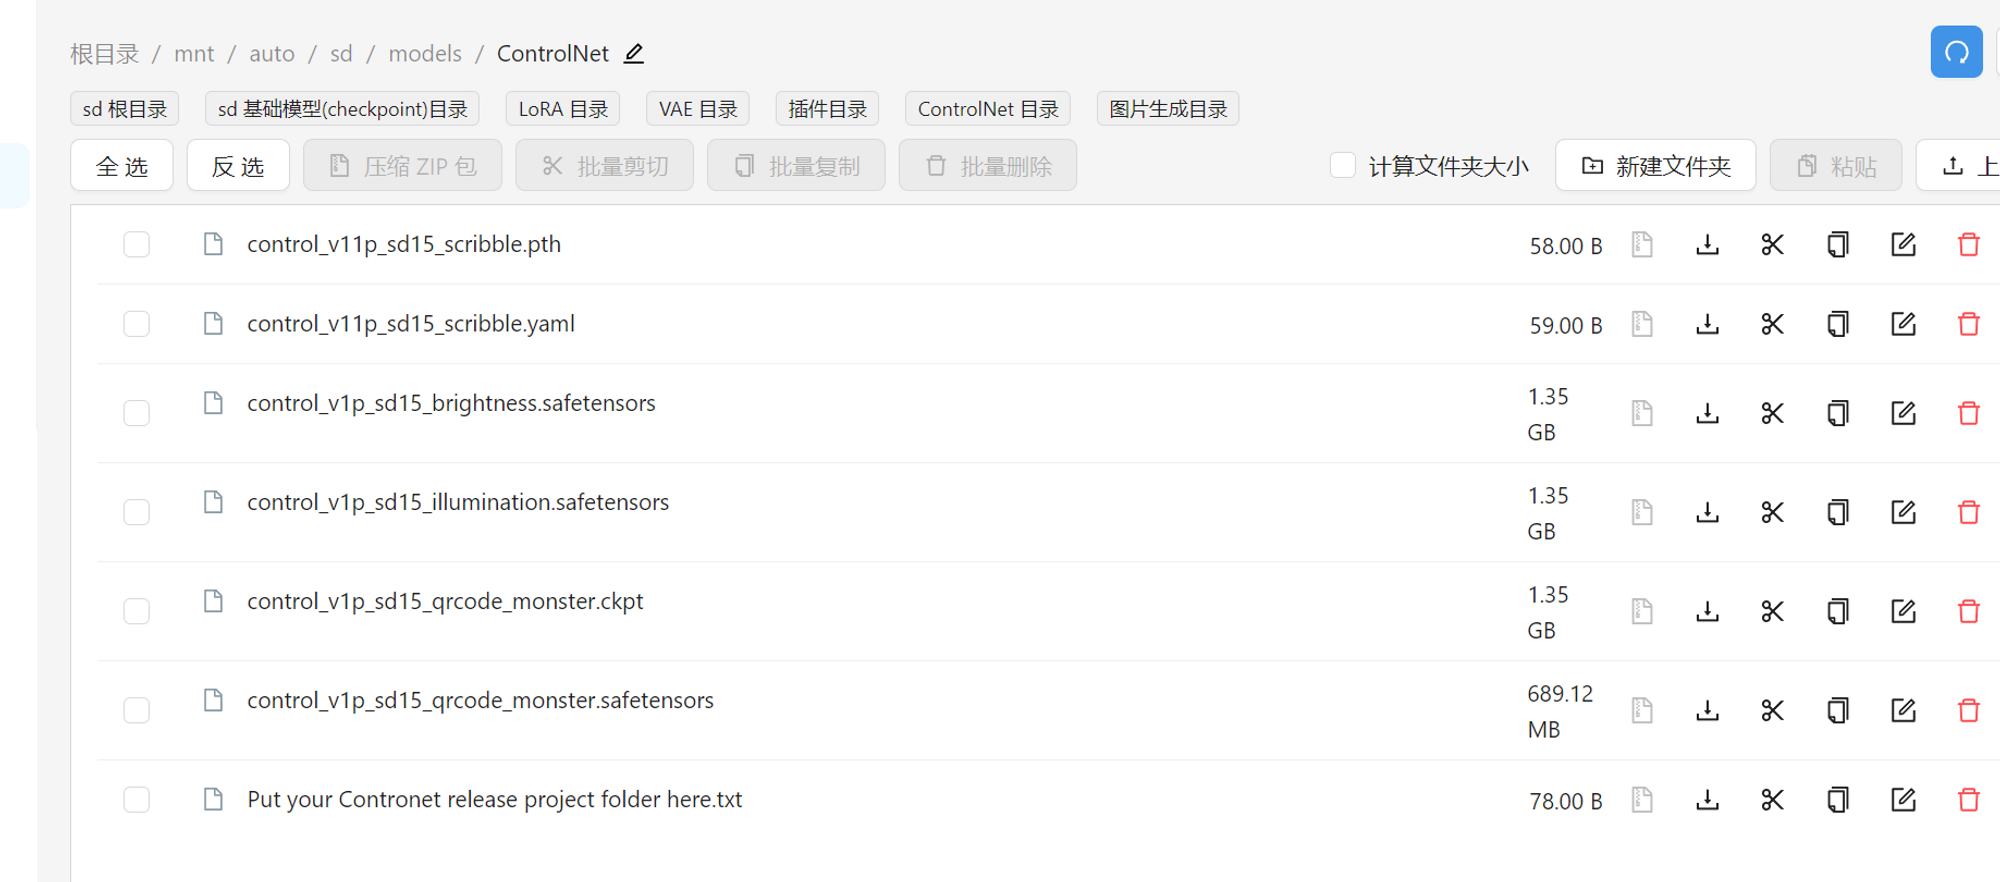Click the ControlNet current folder in breadcrumb
Screen dimensions: 2000x882
coord(552,54)
